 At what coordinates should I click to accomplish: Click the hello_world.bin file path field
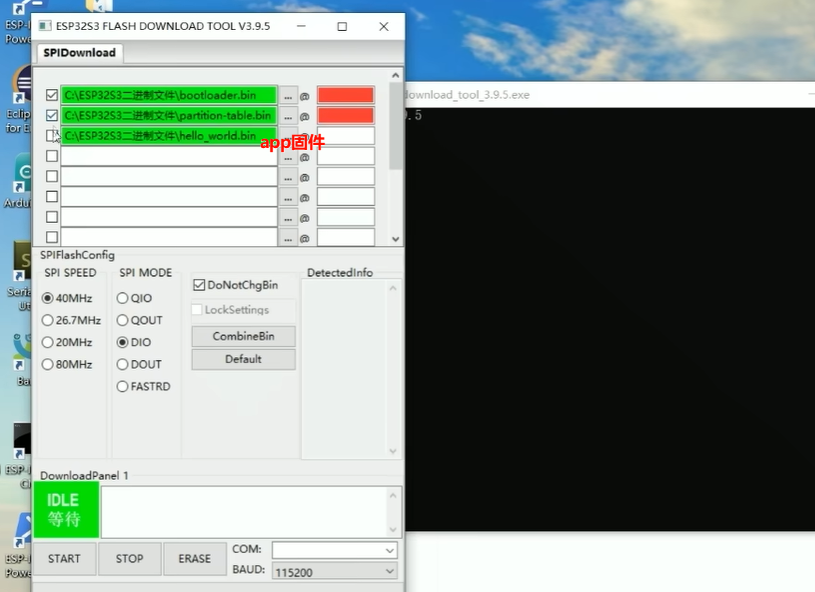point(169,136)
